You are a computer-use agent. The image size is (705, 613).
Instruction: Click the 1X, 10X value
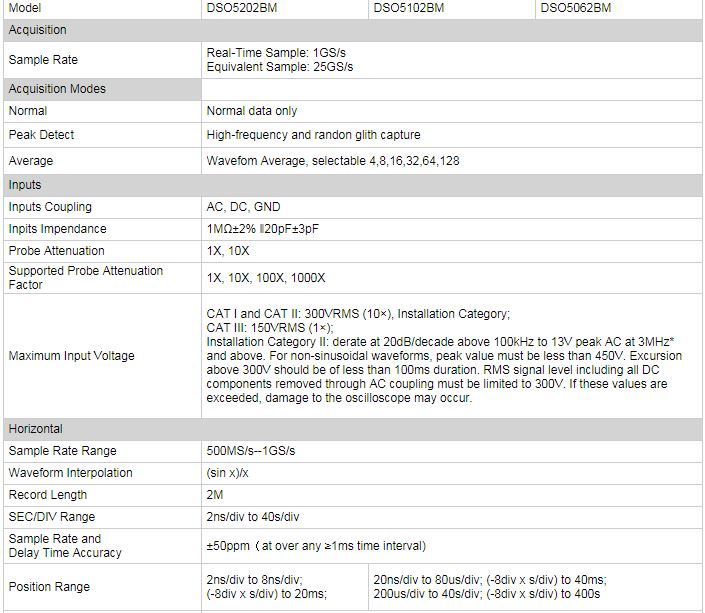pos(228,251)
